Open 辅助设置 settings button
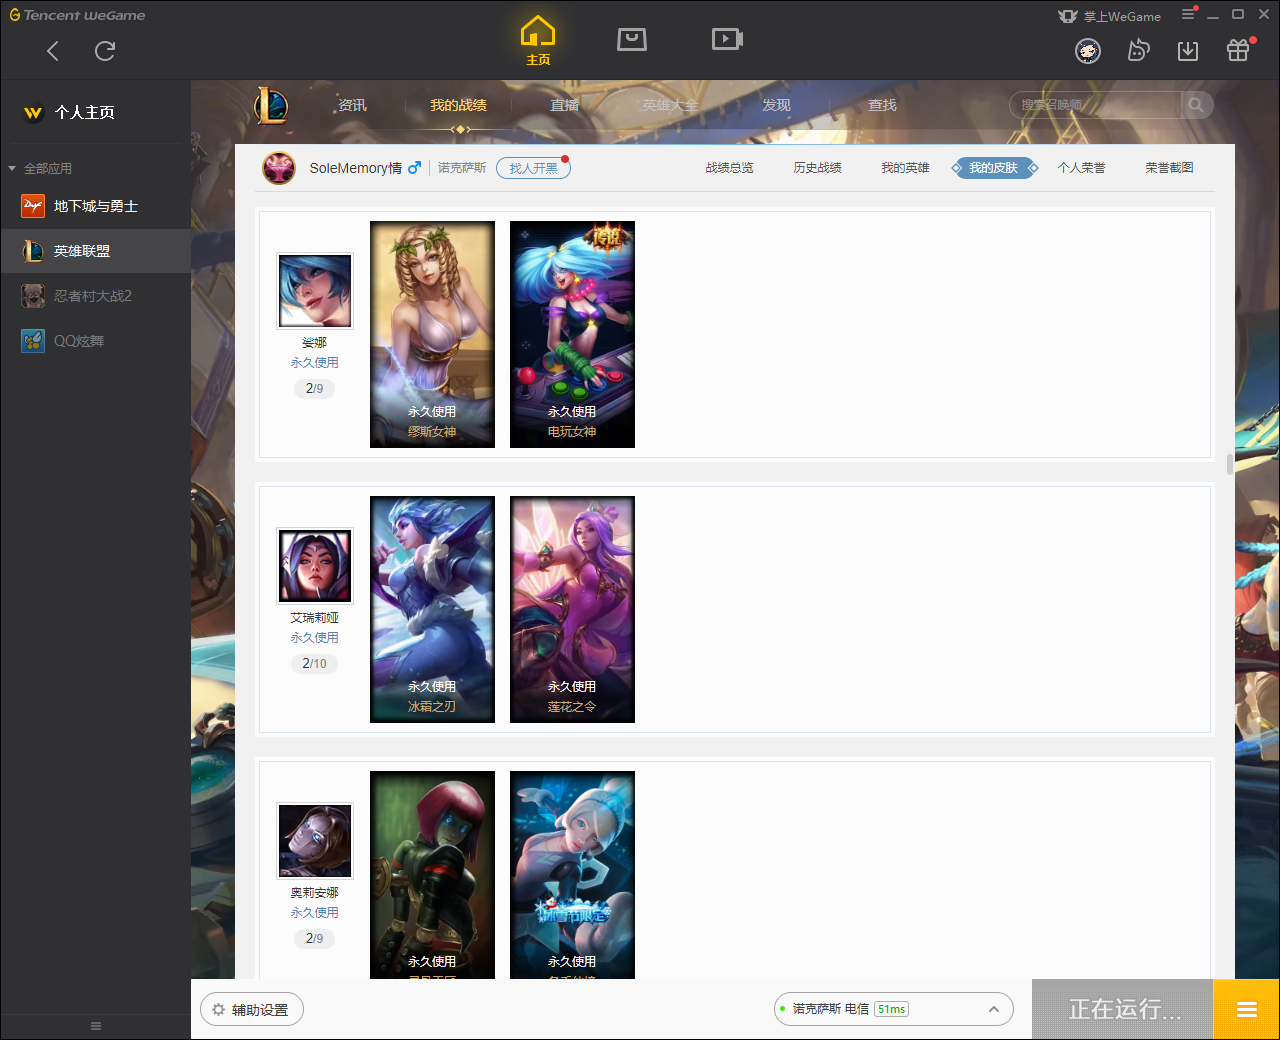This screenshot has height=1040, width=1280. [x=251, y=1010]
